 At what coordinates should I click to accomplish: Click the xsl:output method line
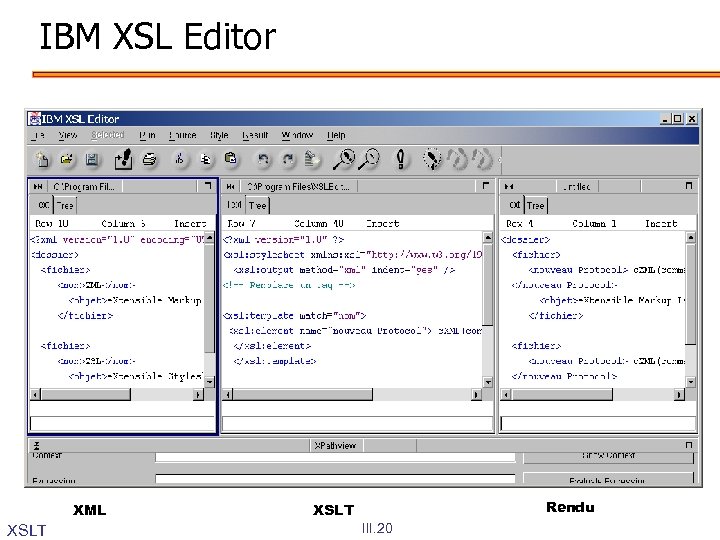tap(344, 270)
